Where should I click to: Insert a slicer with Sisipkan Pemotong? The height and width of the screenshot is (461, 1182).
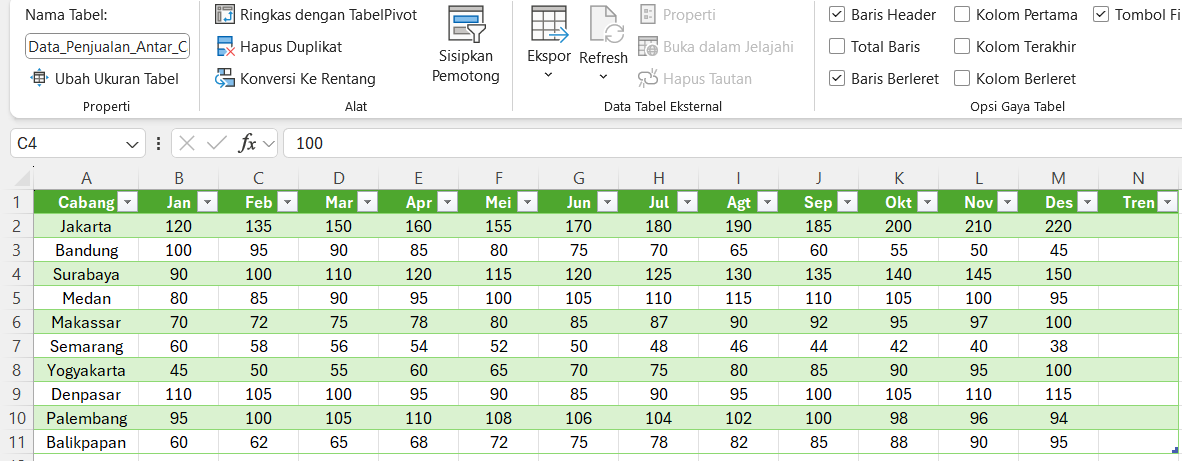coord(466,45)
